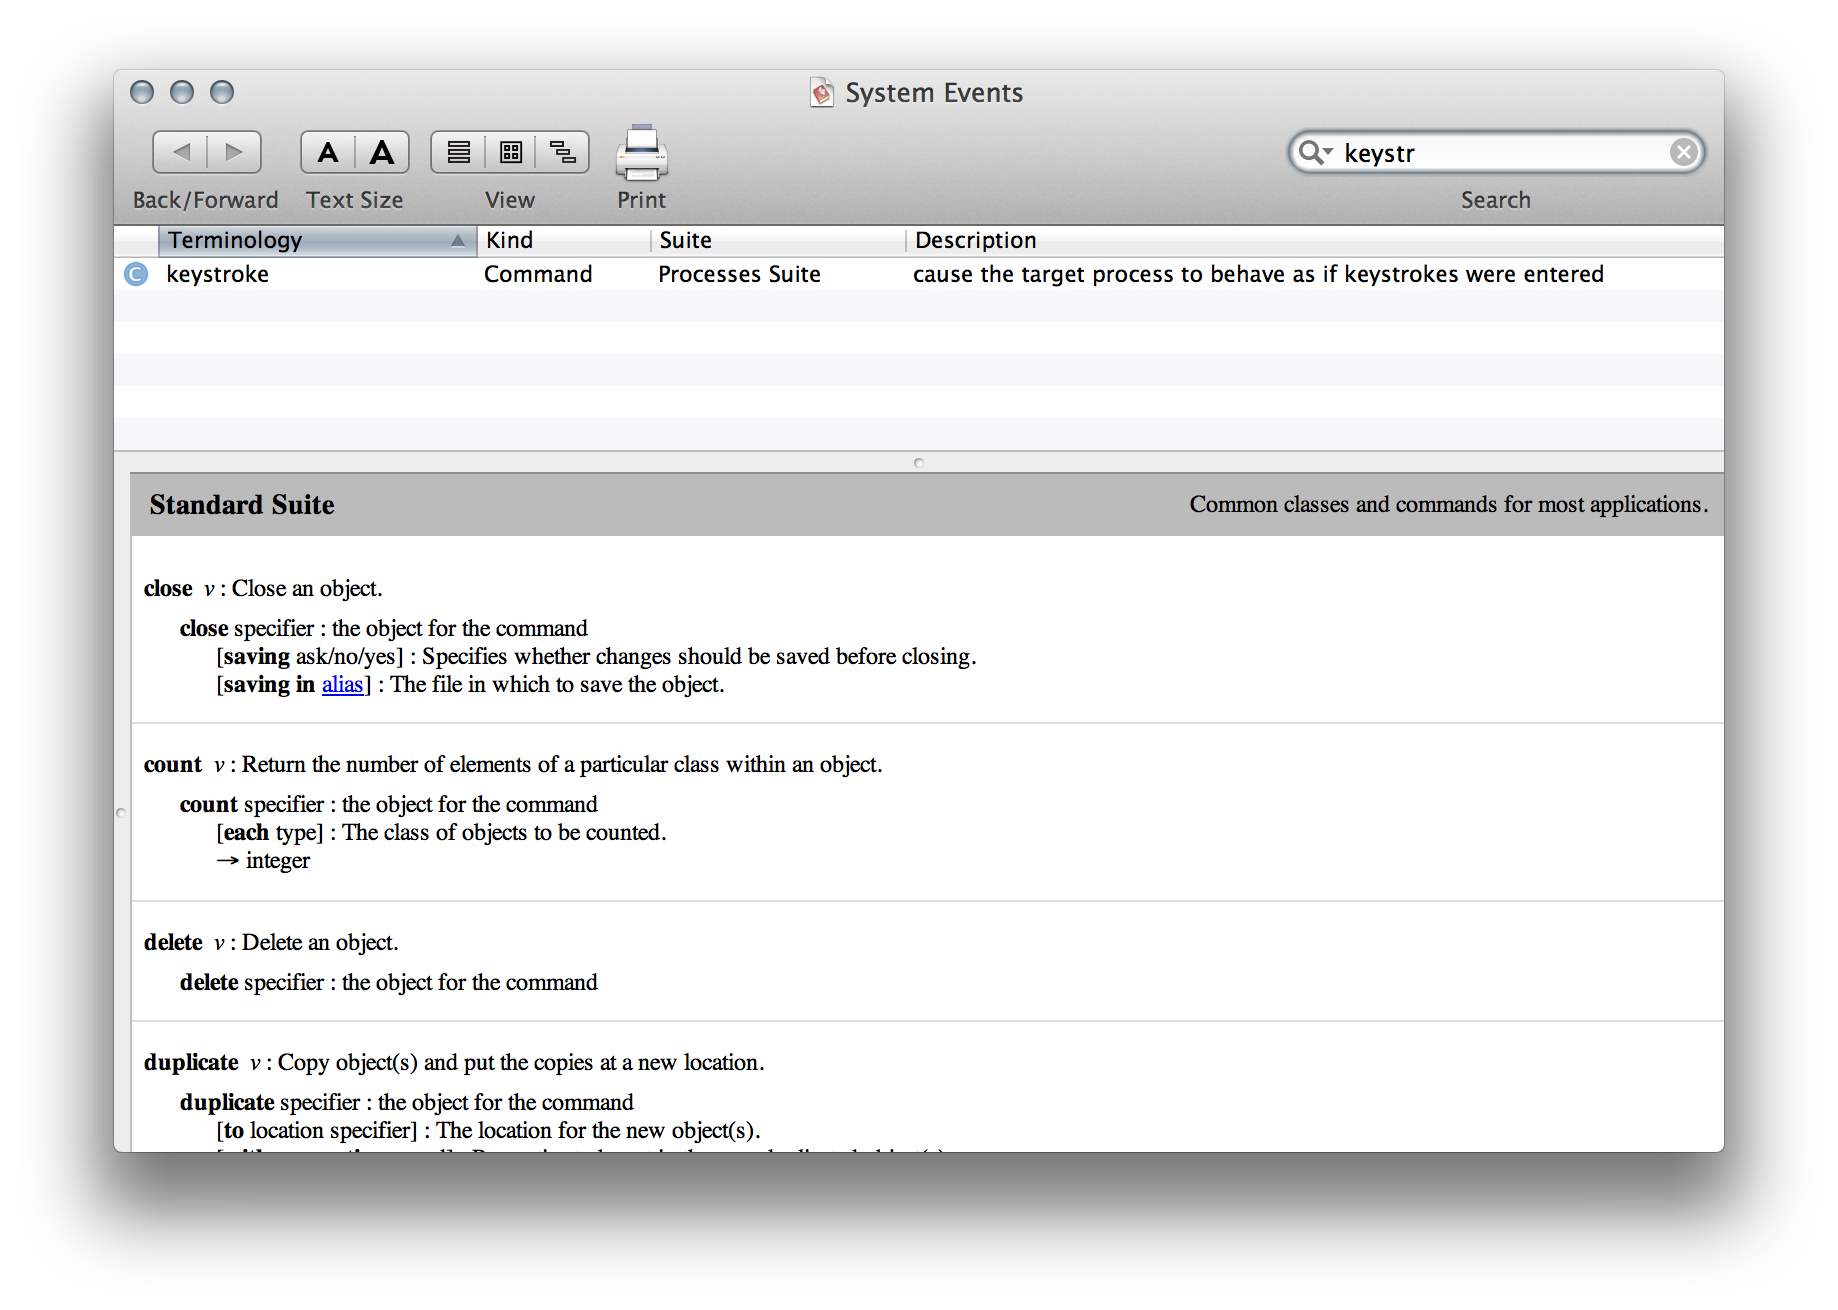Click the Standard Suite heading
The width and height of the screenshot is (1838, 1310).
[x=242, y=504]
